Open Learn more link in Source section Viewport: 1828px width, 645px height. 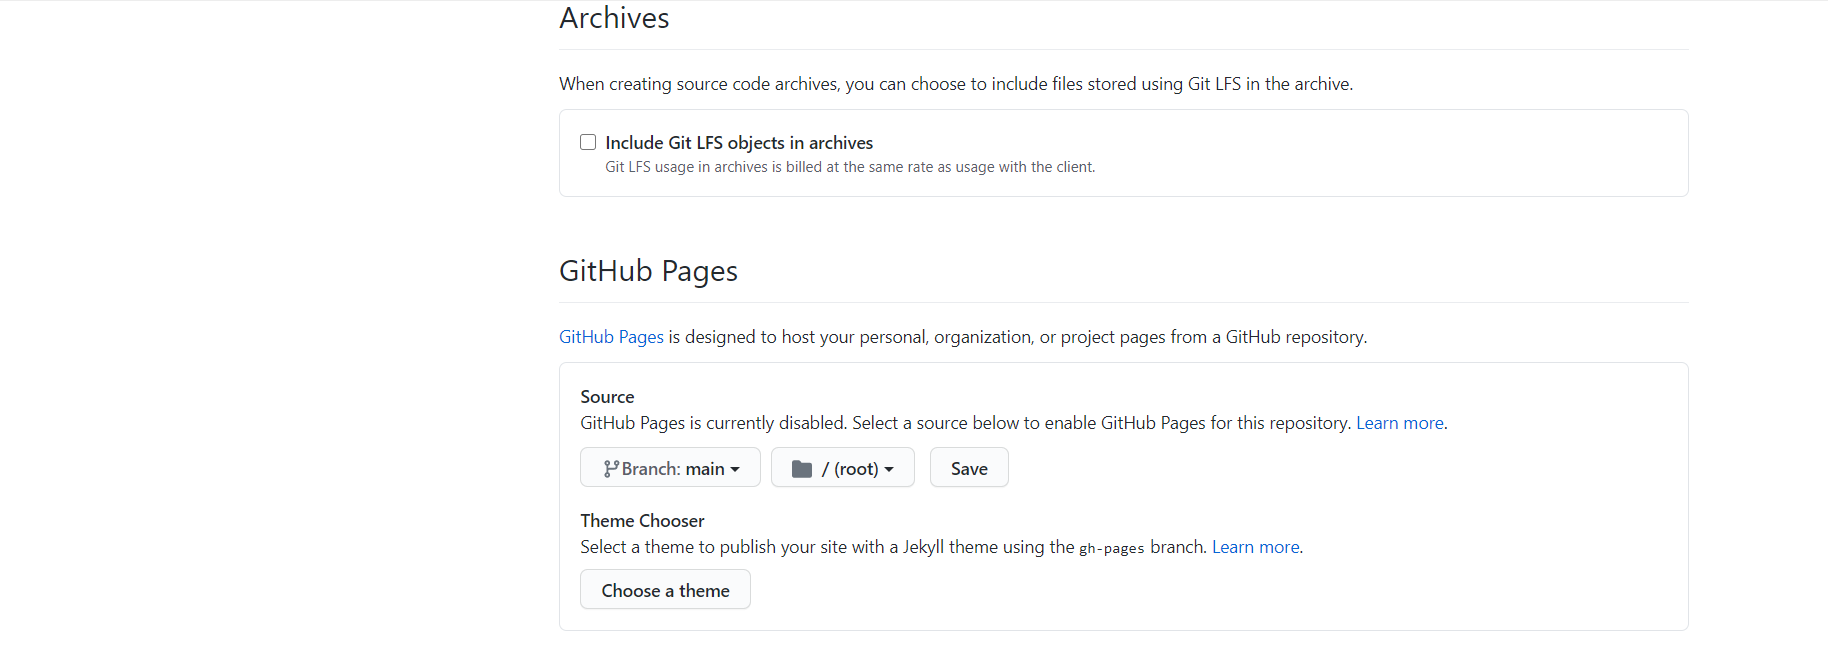click(x=1400, y=423)
